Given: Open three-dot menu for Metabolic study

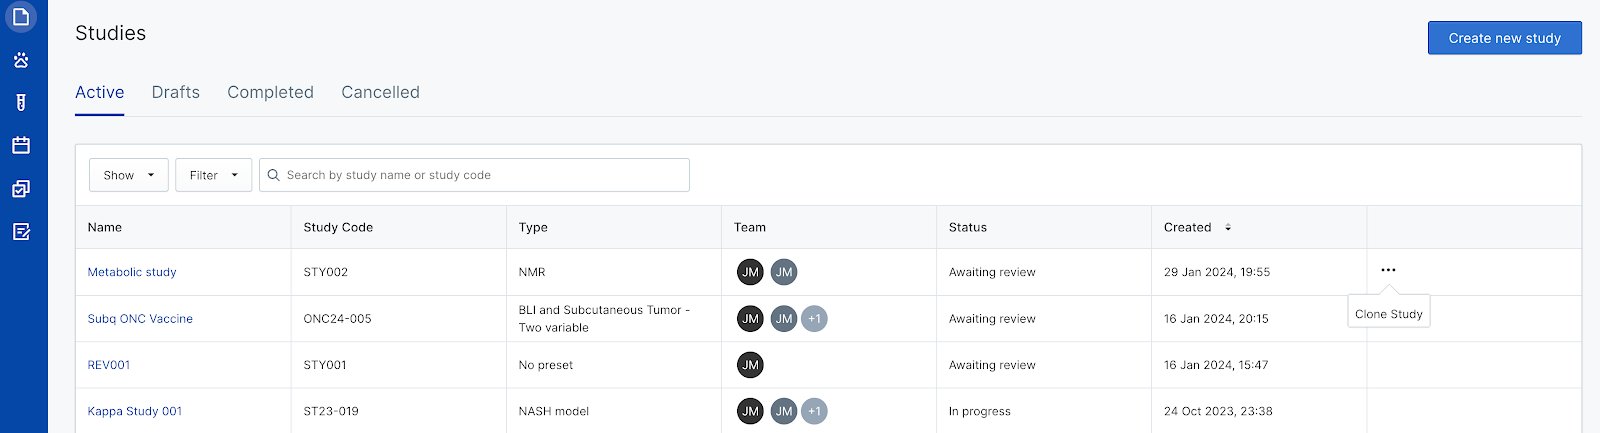Looking at the screenshot, I should (x=1388, y=270).
